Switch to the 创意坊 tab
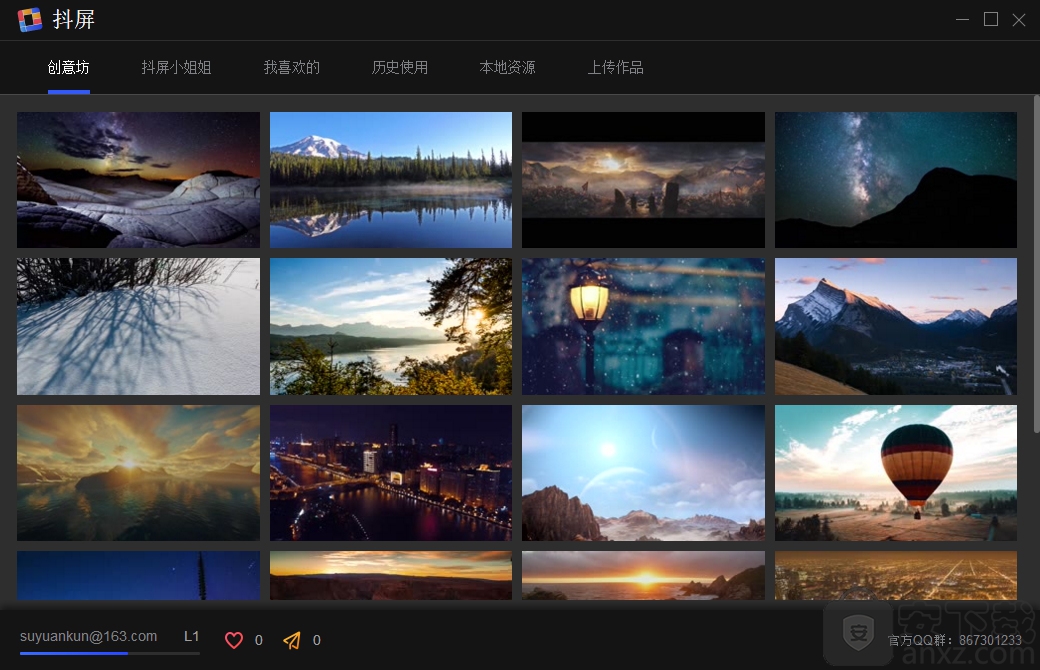The image size is (1040, 670). tap(68, 67)
